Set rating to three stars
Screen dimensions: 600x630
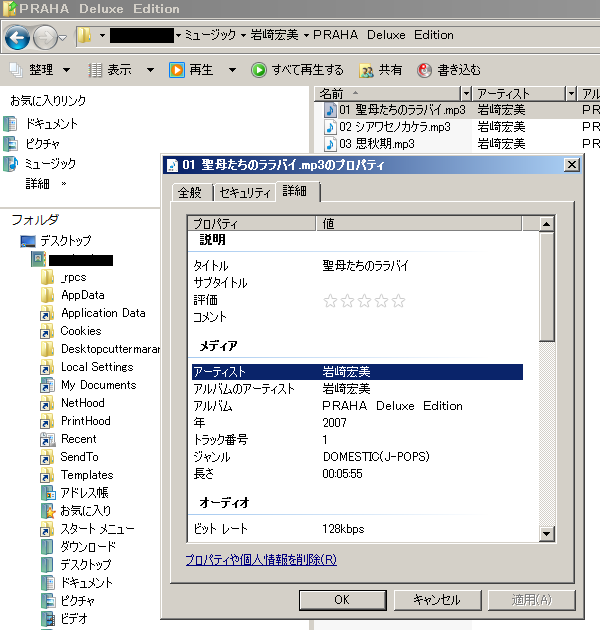click(x=365, y=301)
